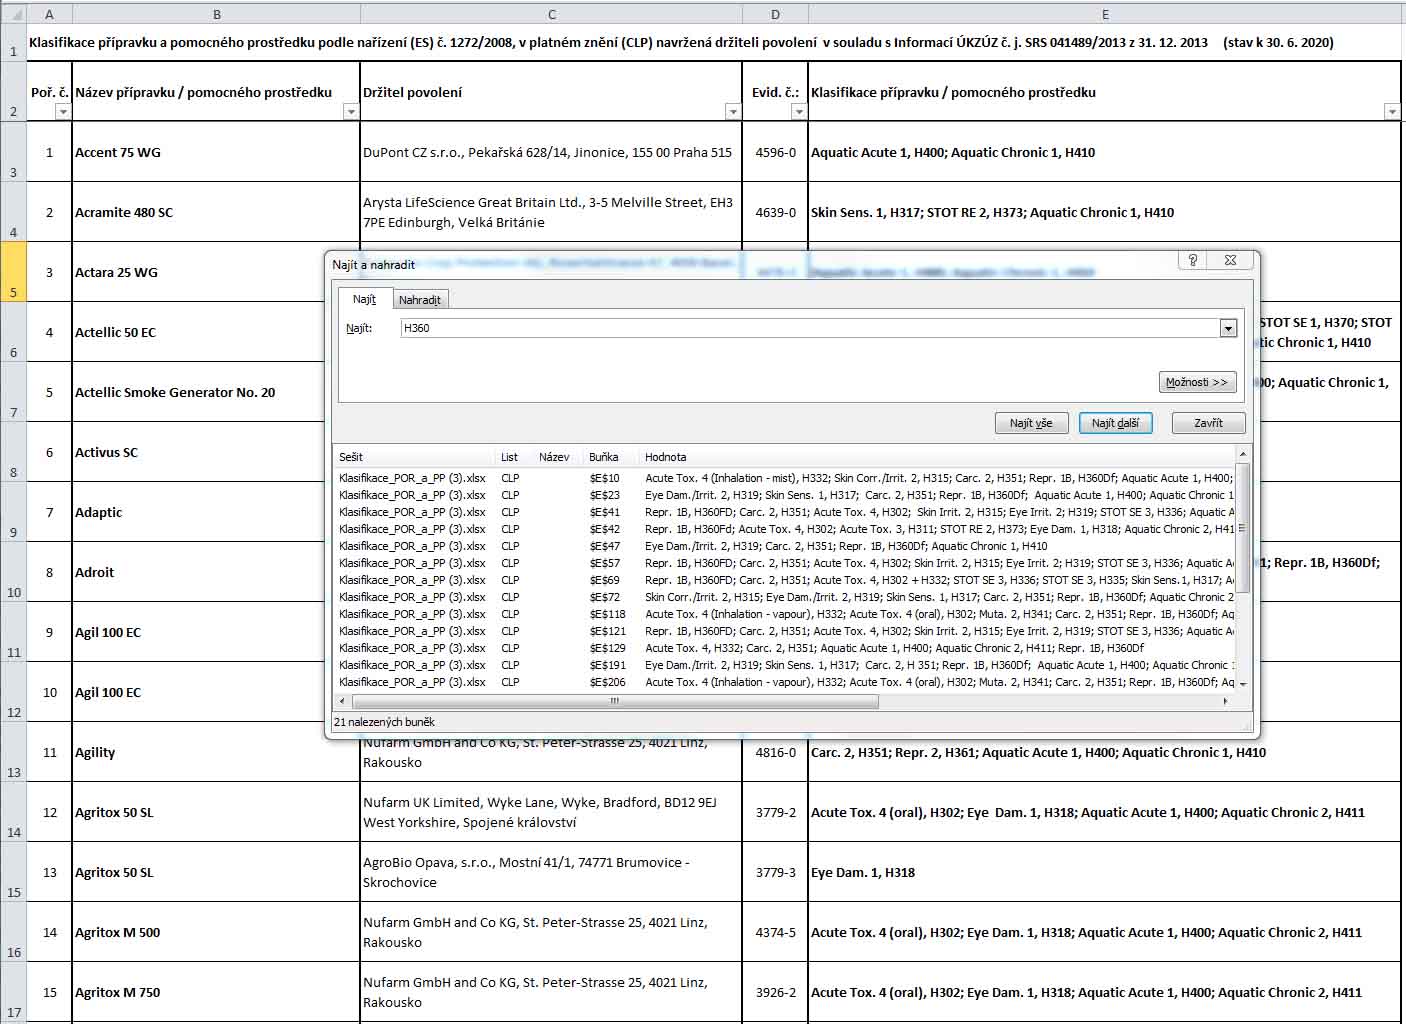1406x1024 pixels.
Task: Open the Klasifikace přípravku column filter
Action: (1392, 112)
